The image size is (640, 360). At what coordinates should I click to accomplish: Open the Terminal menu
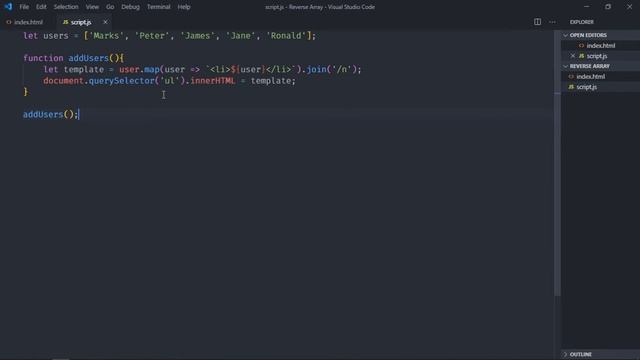(x=158, y=7)
